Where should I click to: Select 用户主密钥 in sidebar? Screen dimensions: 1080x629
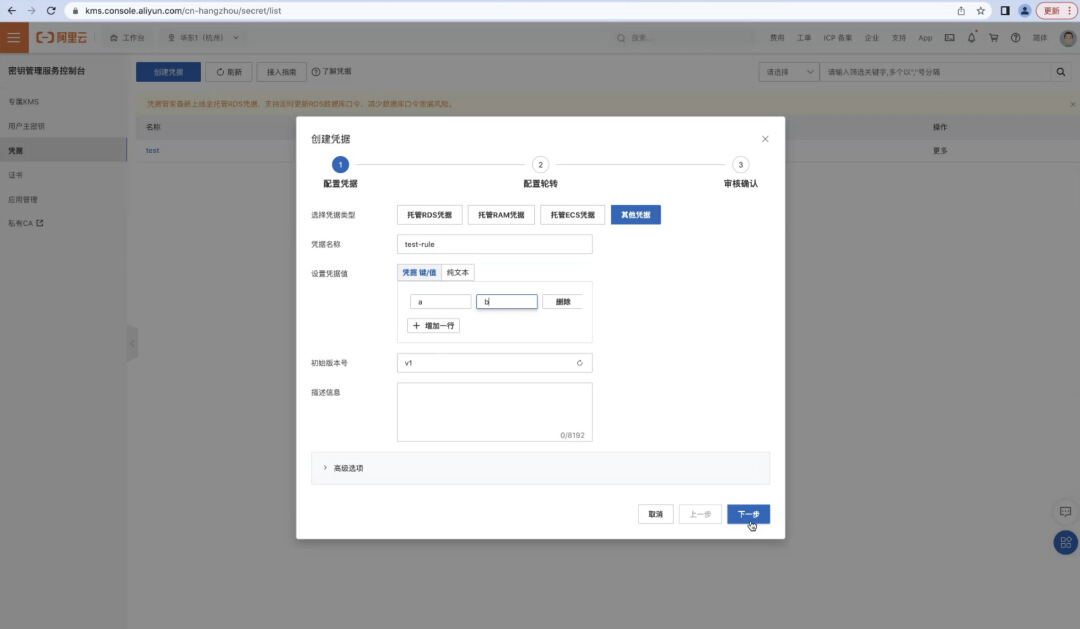63,126
